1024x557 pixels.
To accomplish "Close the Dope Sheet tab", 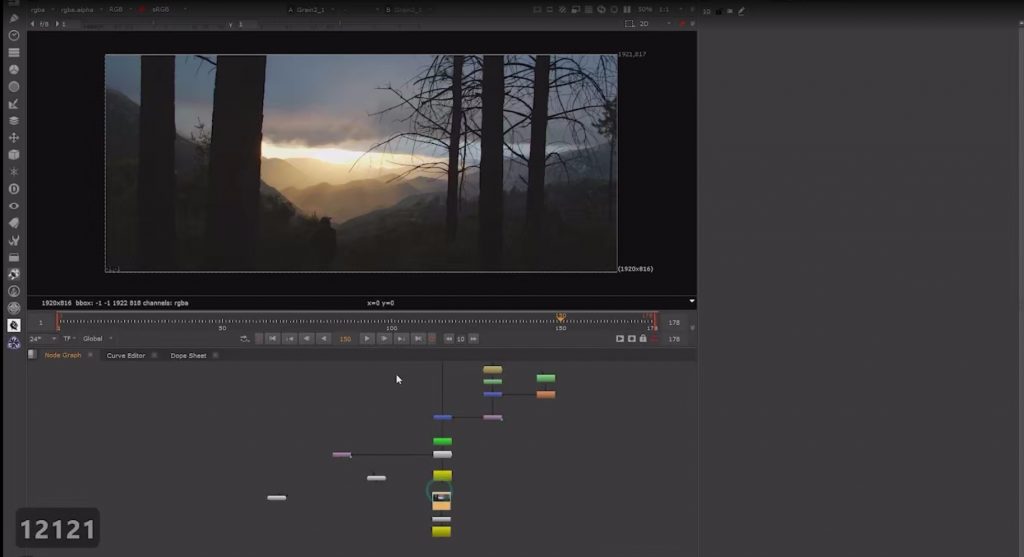I will click(216, 355).
